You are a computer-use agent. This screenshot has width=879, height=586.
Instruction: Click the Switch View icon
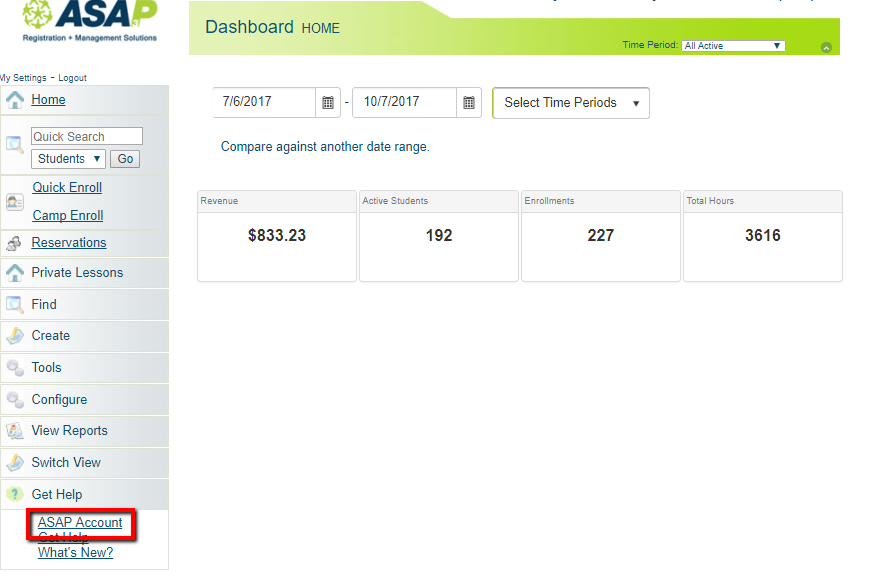point(15,463)
